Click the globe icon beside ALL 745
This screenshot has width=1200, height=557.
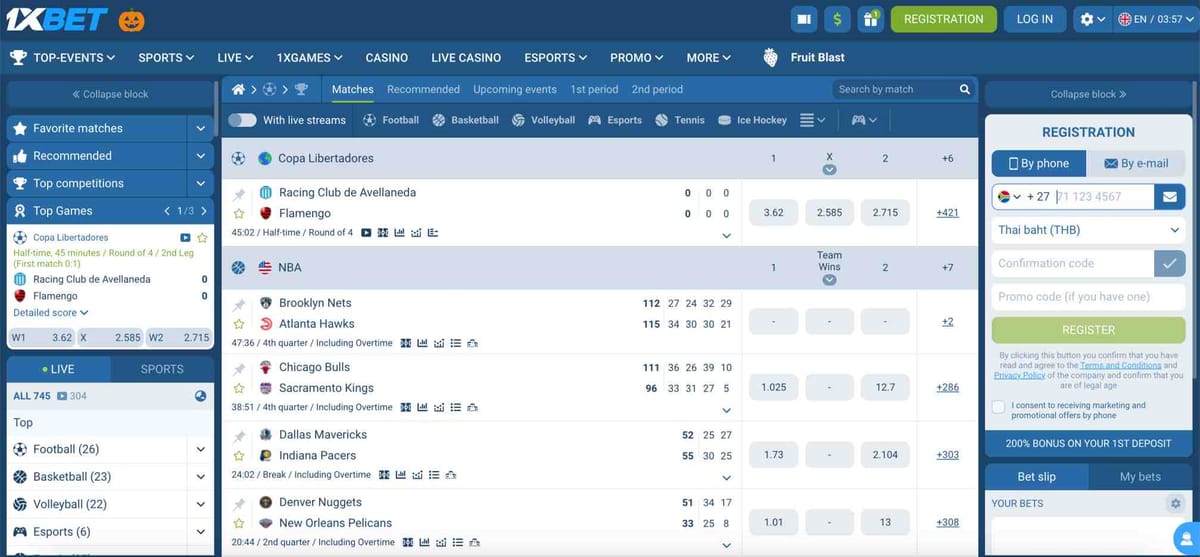pyautogui.click(x=200, y=396)
